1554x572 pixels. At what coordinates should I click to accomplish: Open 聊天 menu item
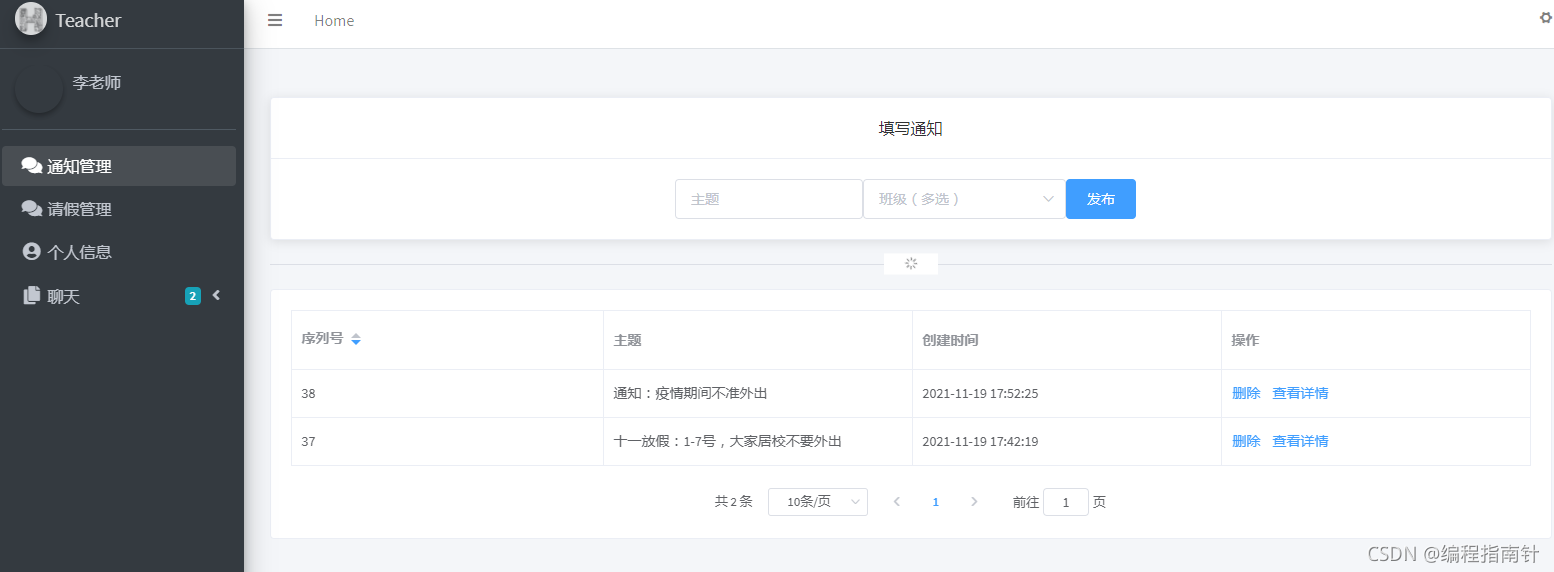pyautogui.click(x=119, y=296)
